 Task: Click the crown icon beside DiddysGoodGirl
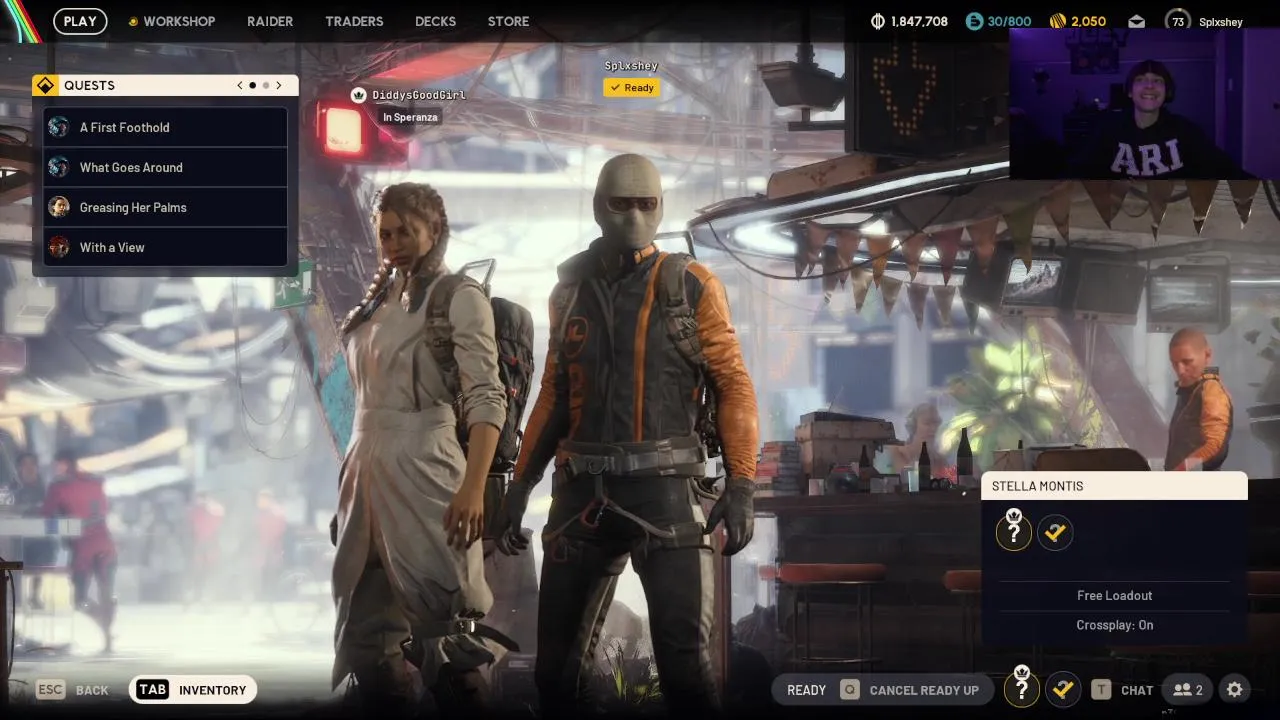point(358,95)
